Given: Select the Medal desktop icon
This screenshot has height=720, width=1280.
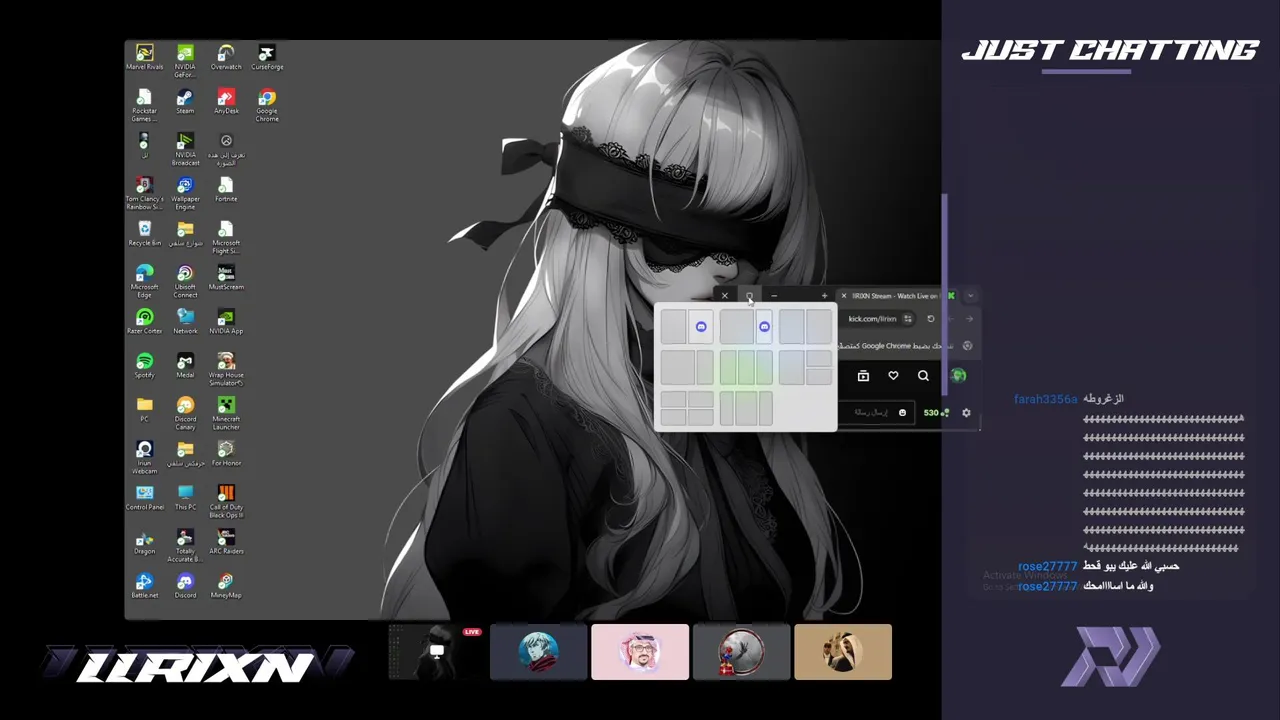Looking at the screenshot, I should (x=185, y=366).
